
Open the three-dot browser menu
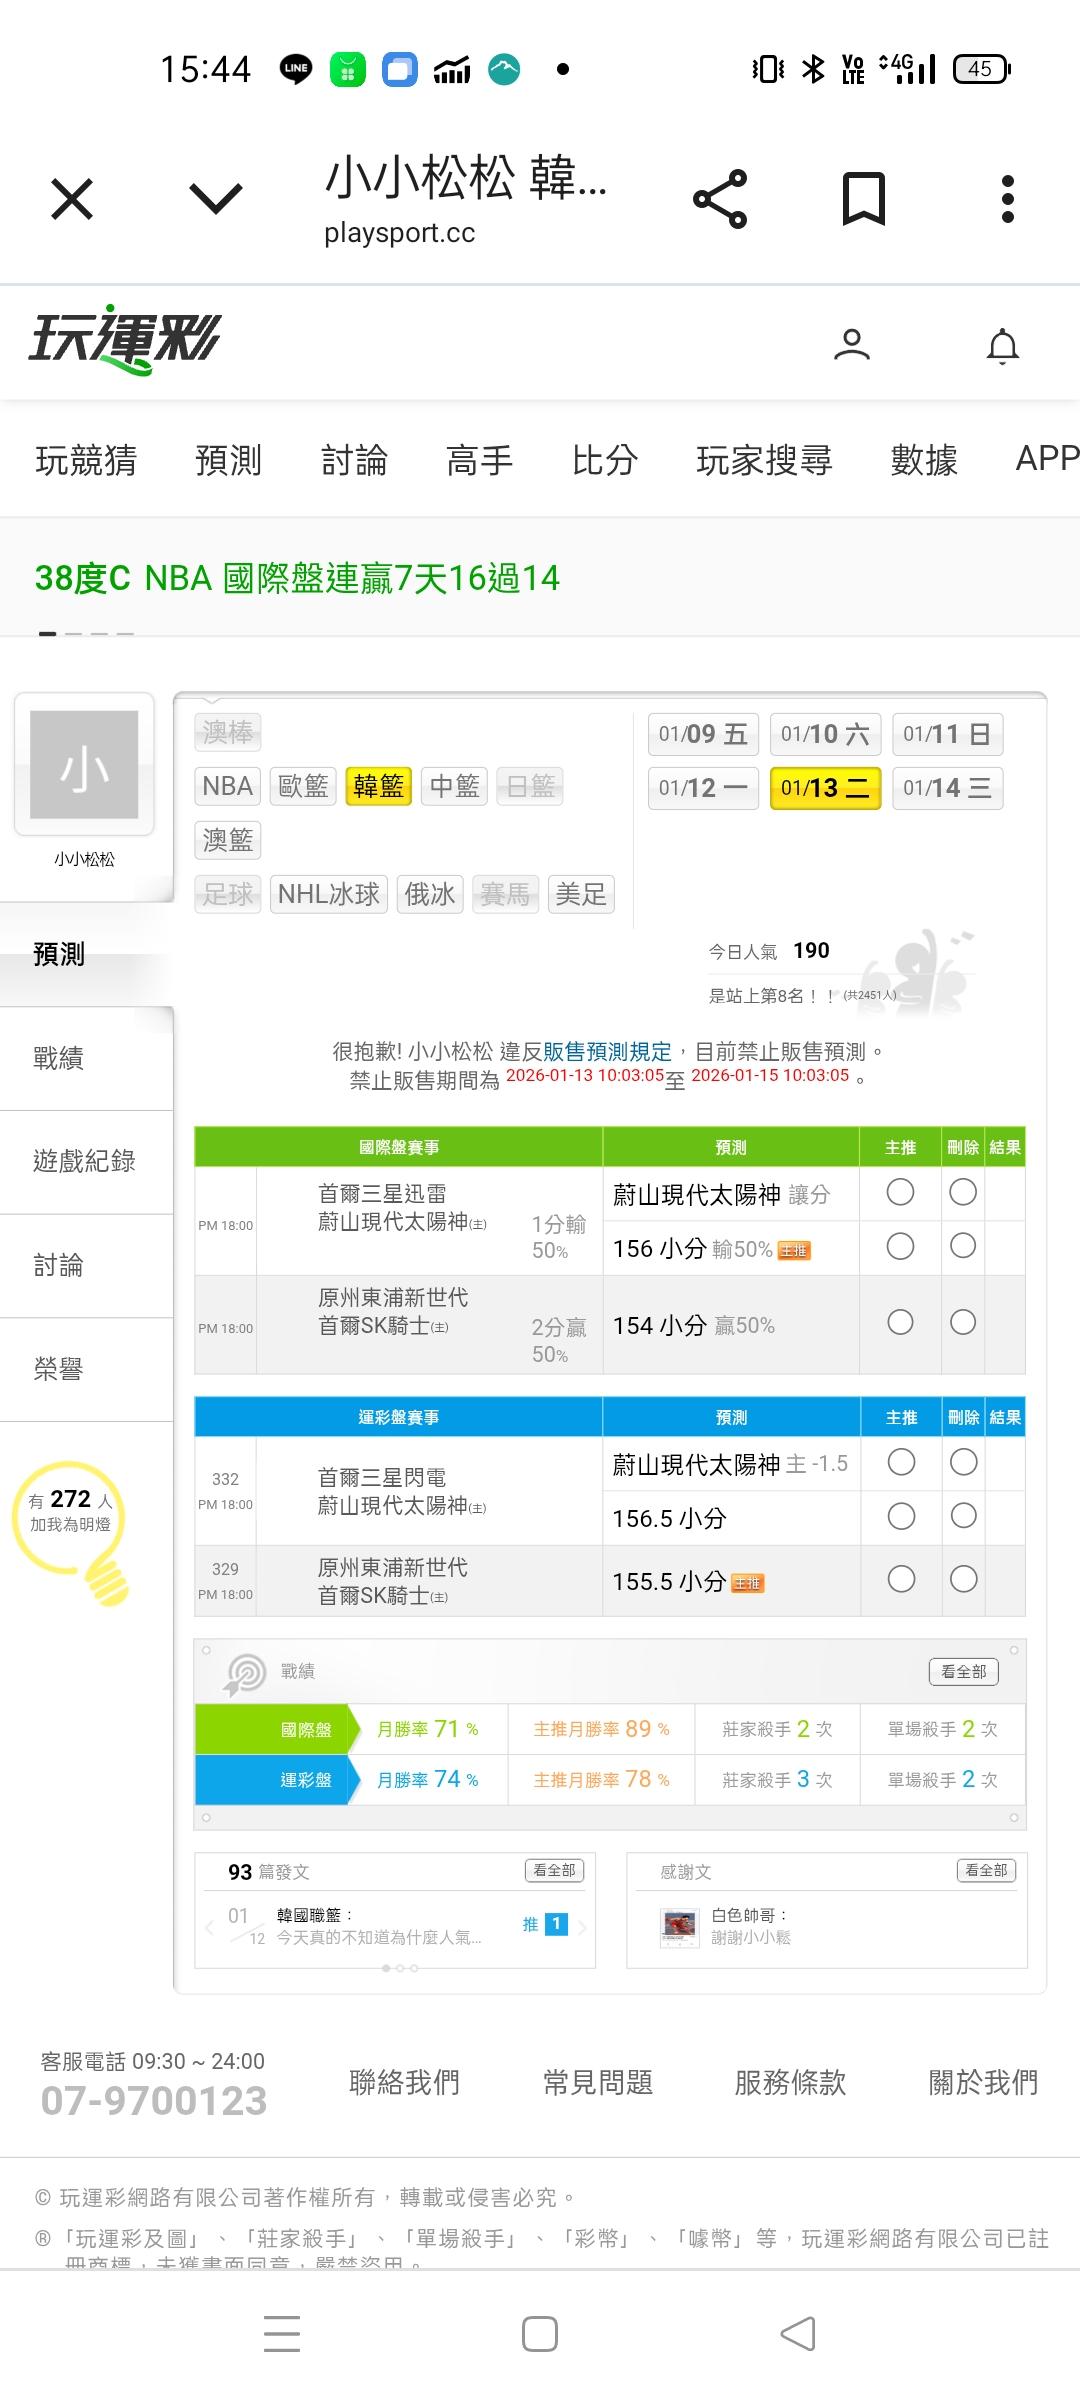tap(1007, 199)
